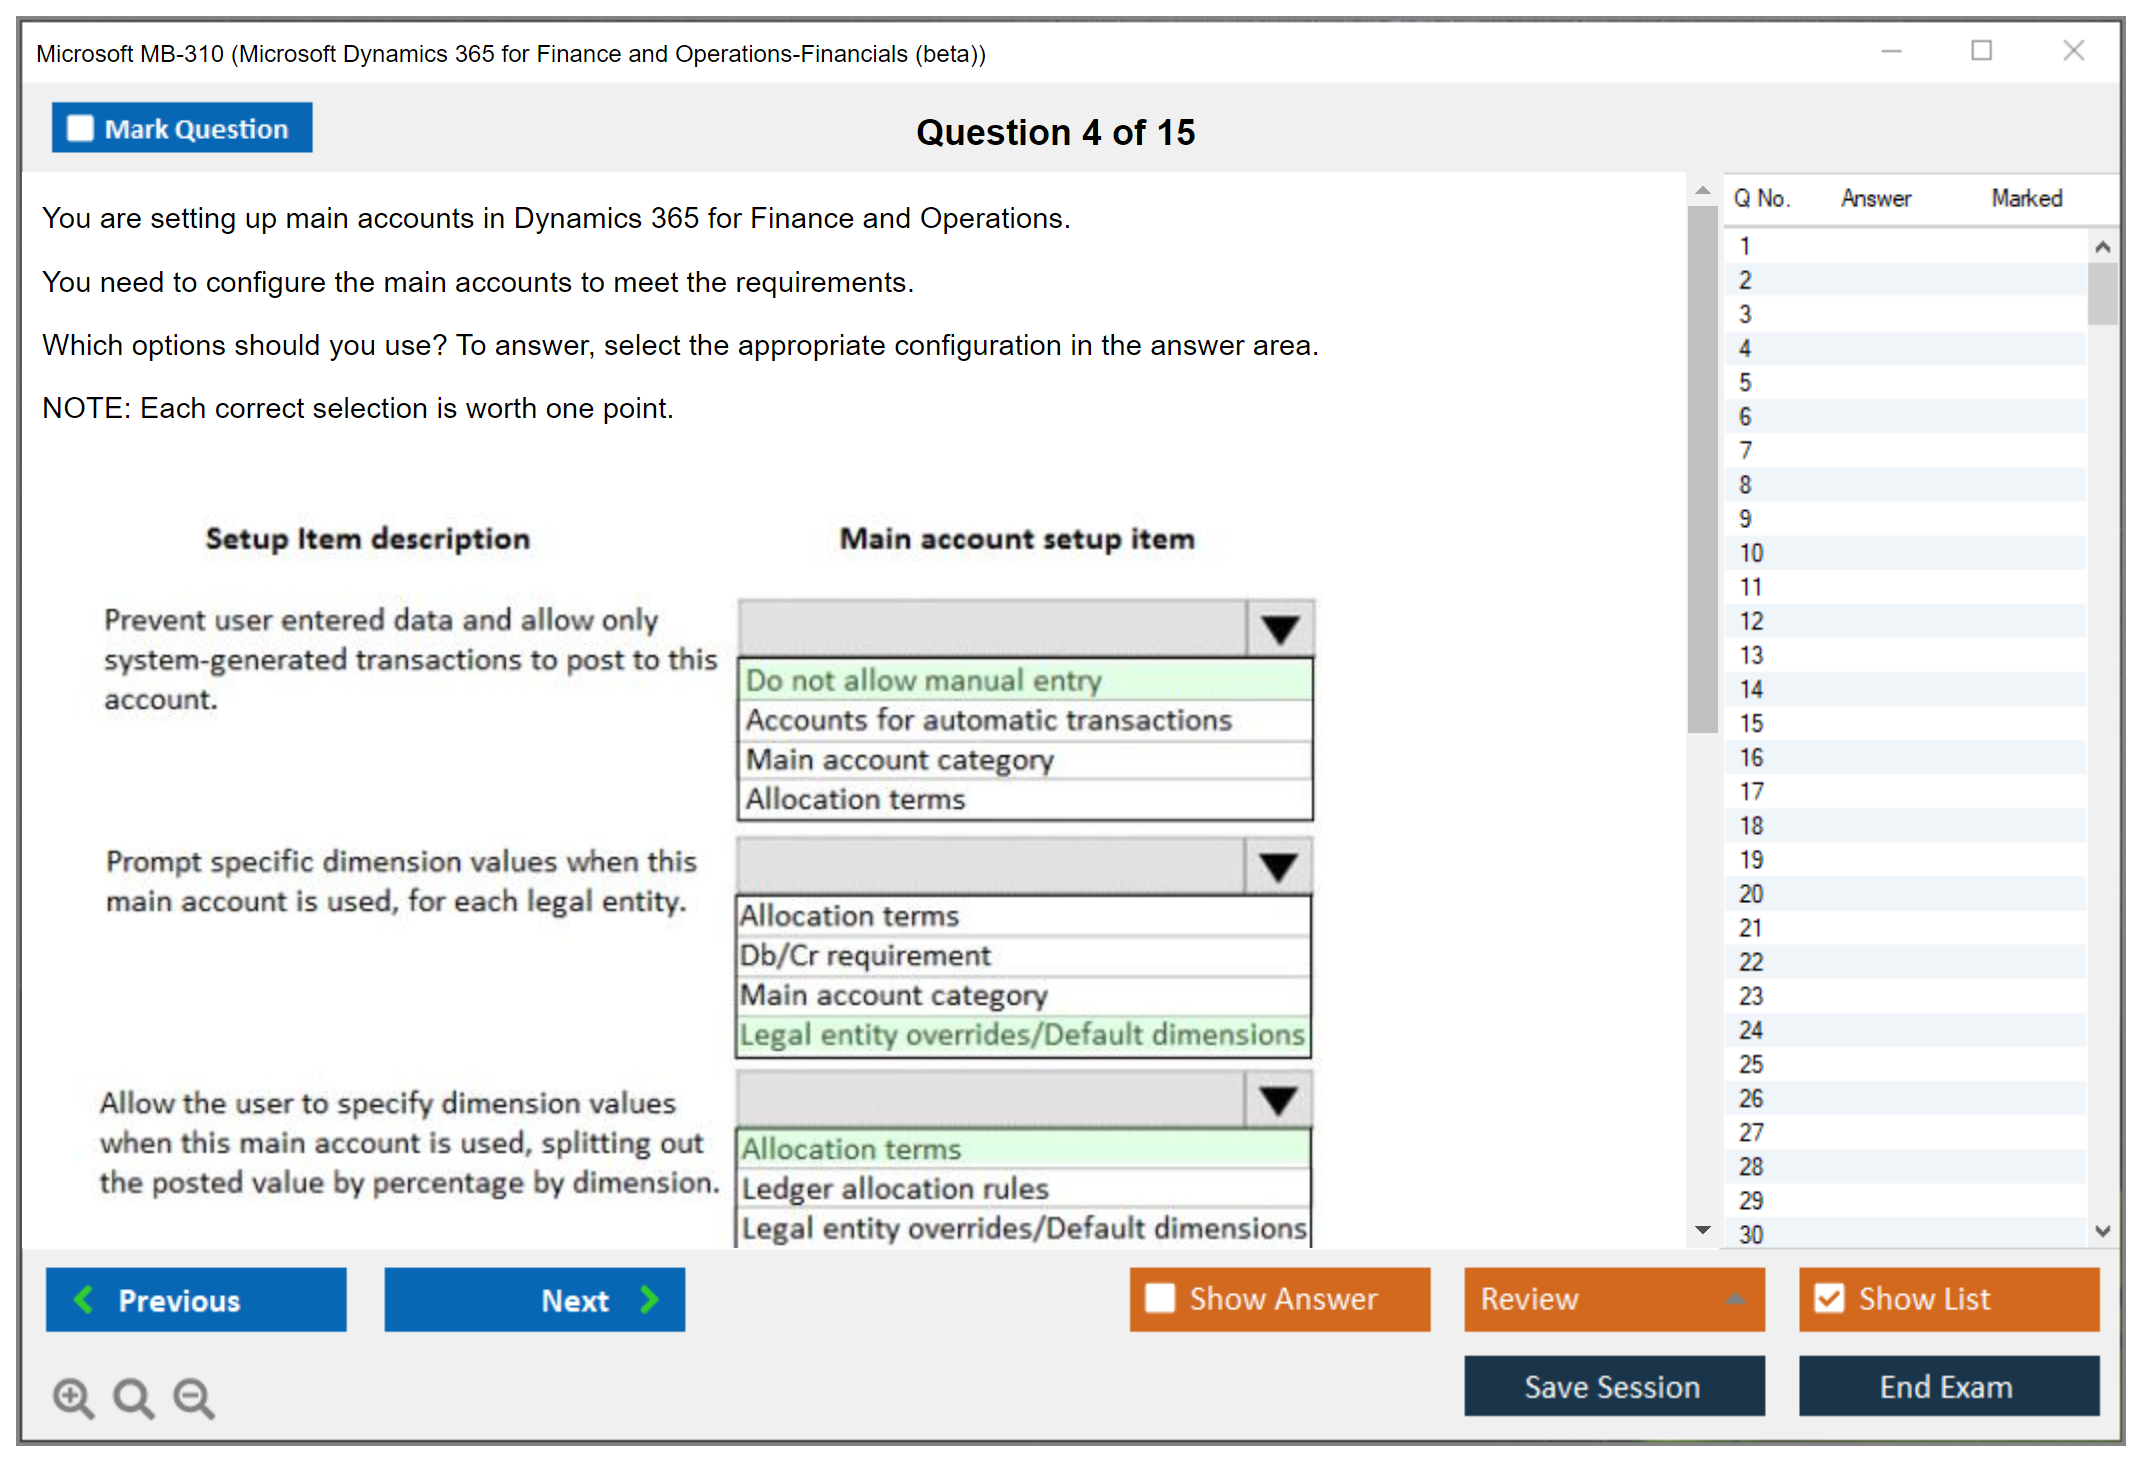Maximize the exam window
The image size is (2150, 1470).
coord(1981,51)
